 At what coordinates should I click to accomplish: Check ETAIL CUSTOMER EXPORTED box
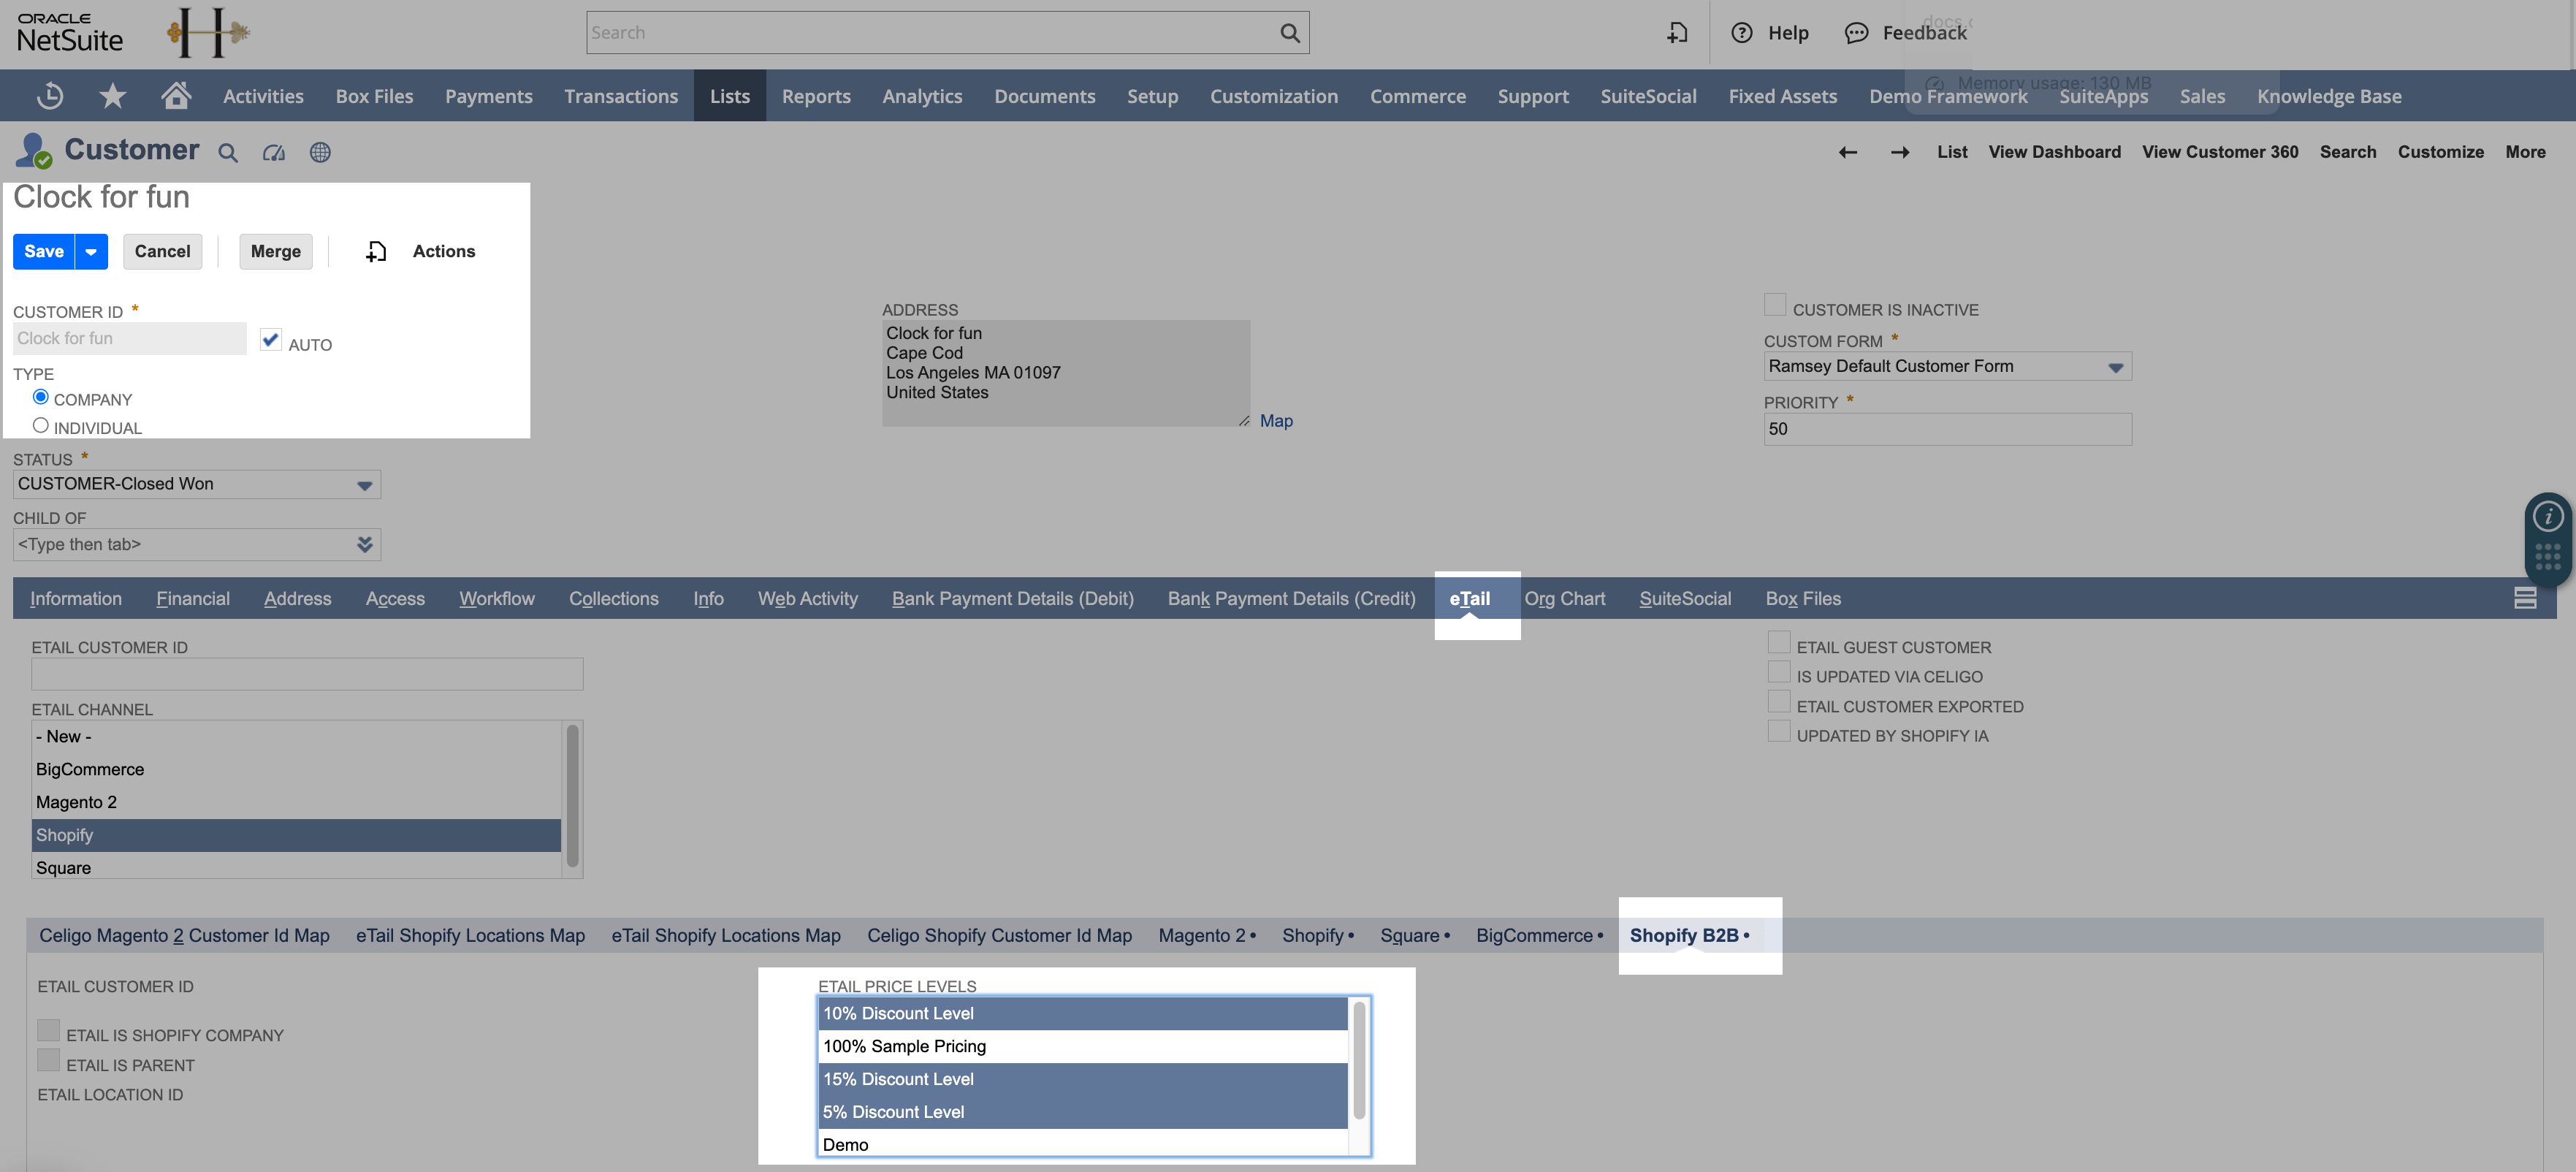[x=1779, y=701]
